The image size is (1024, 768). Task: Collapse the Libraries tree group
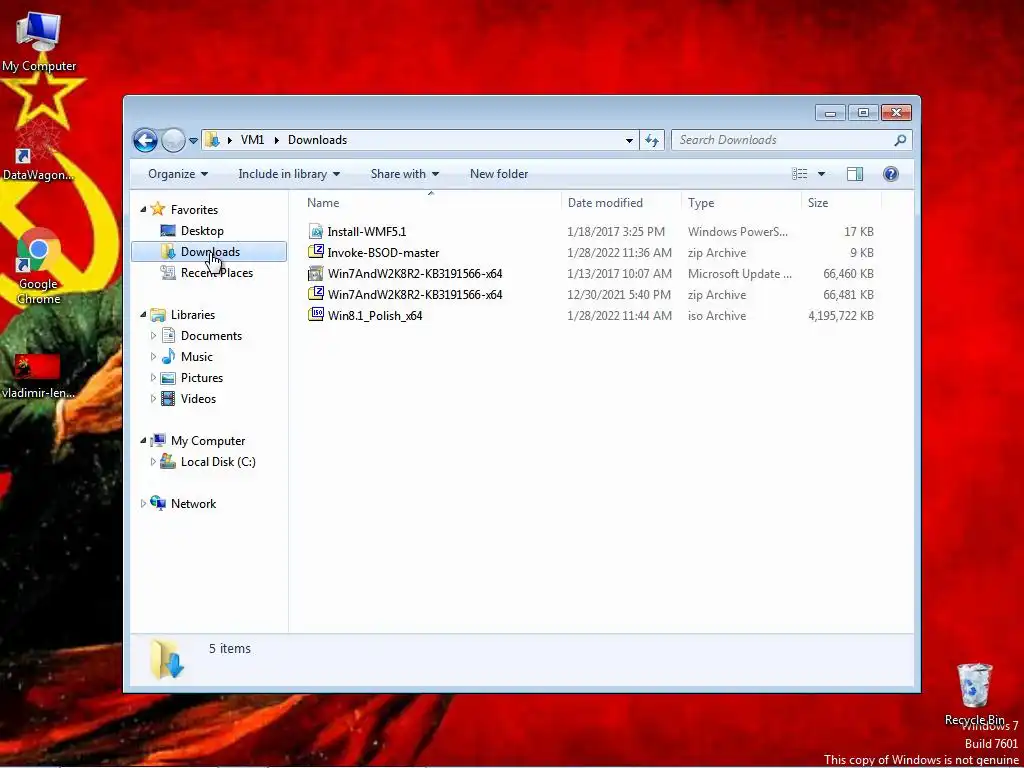[143, 315]
